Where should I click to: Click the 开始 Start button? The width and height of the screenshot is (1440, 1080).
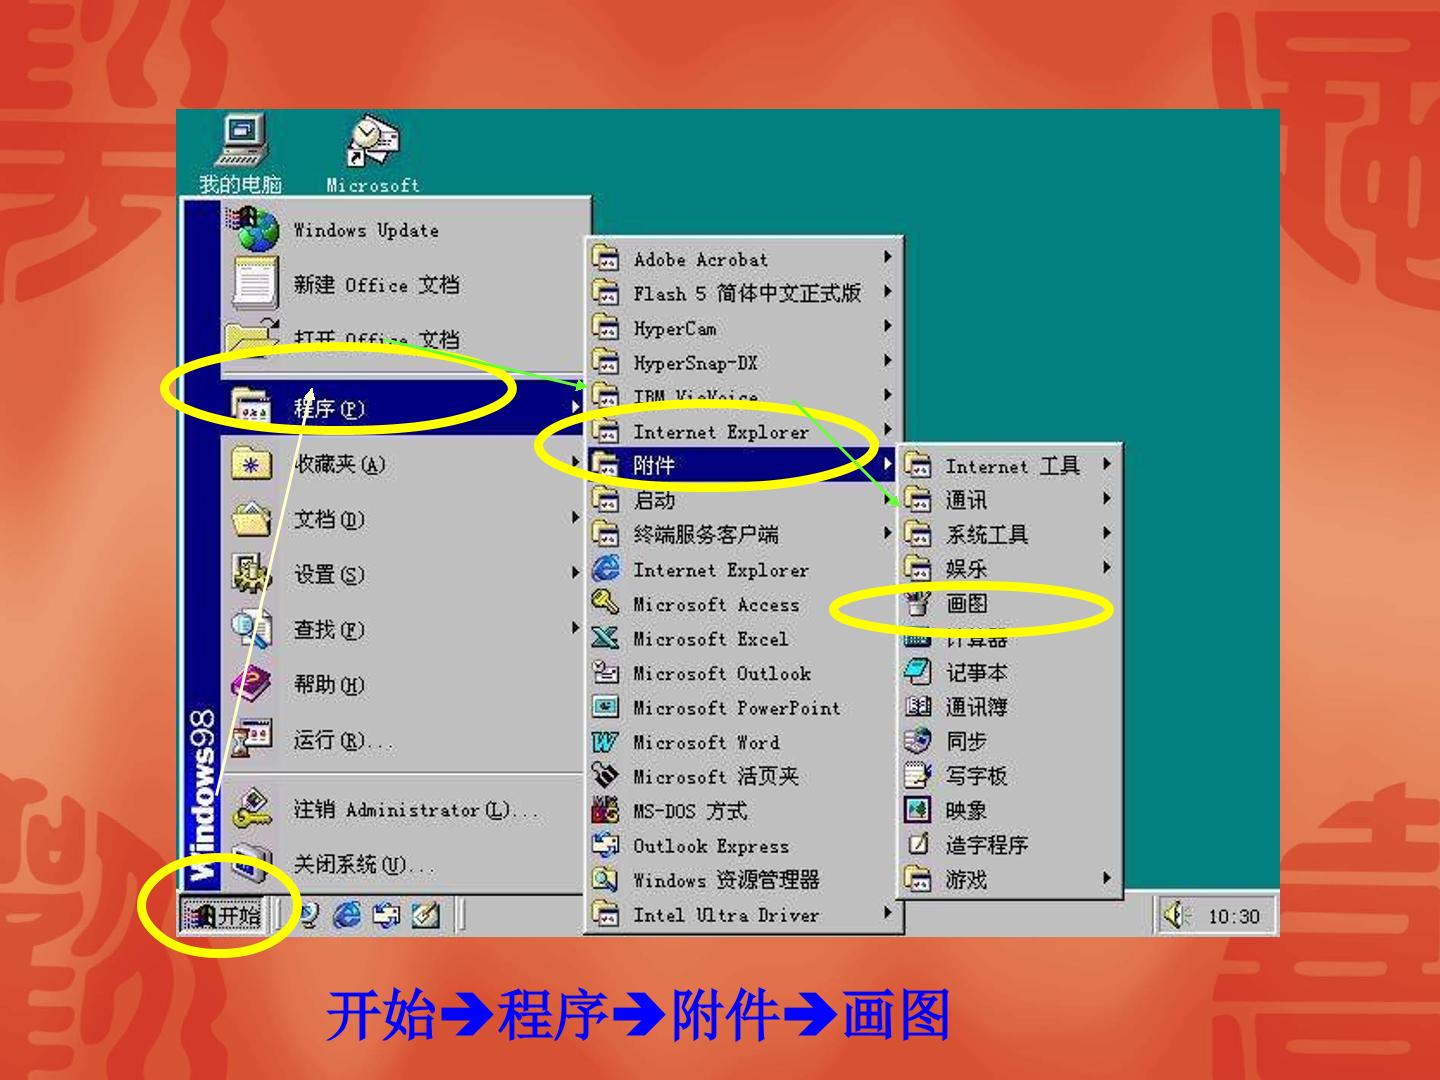pos(223,915)
